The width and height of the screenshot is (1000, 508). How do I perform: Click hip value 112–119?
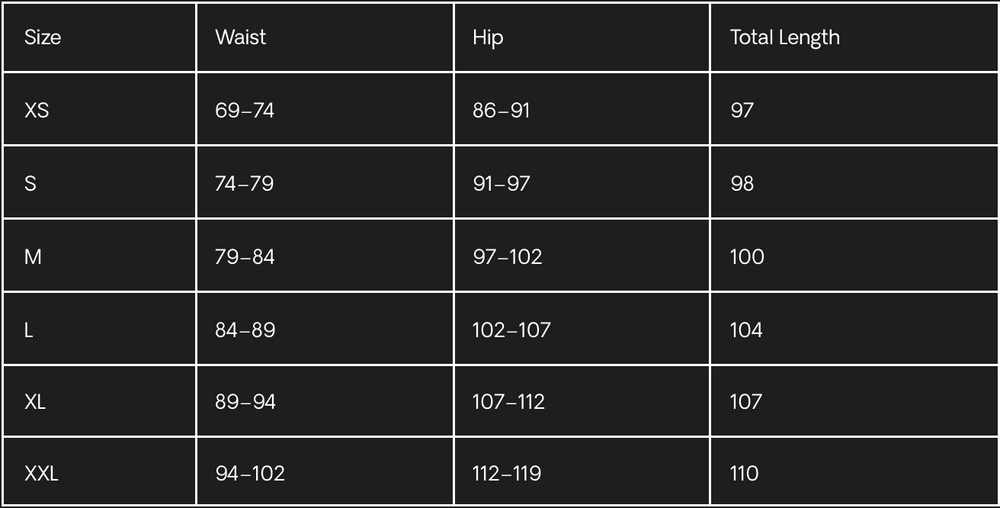click(507, 473)
